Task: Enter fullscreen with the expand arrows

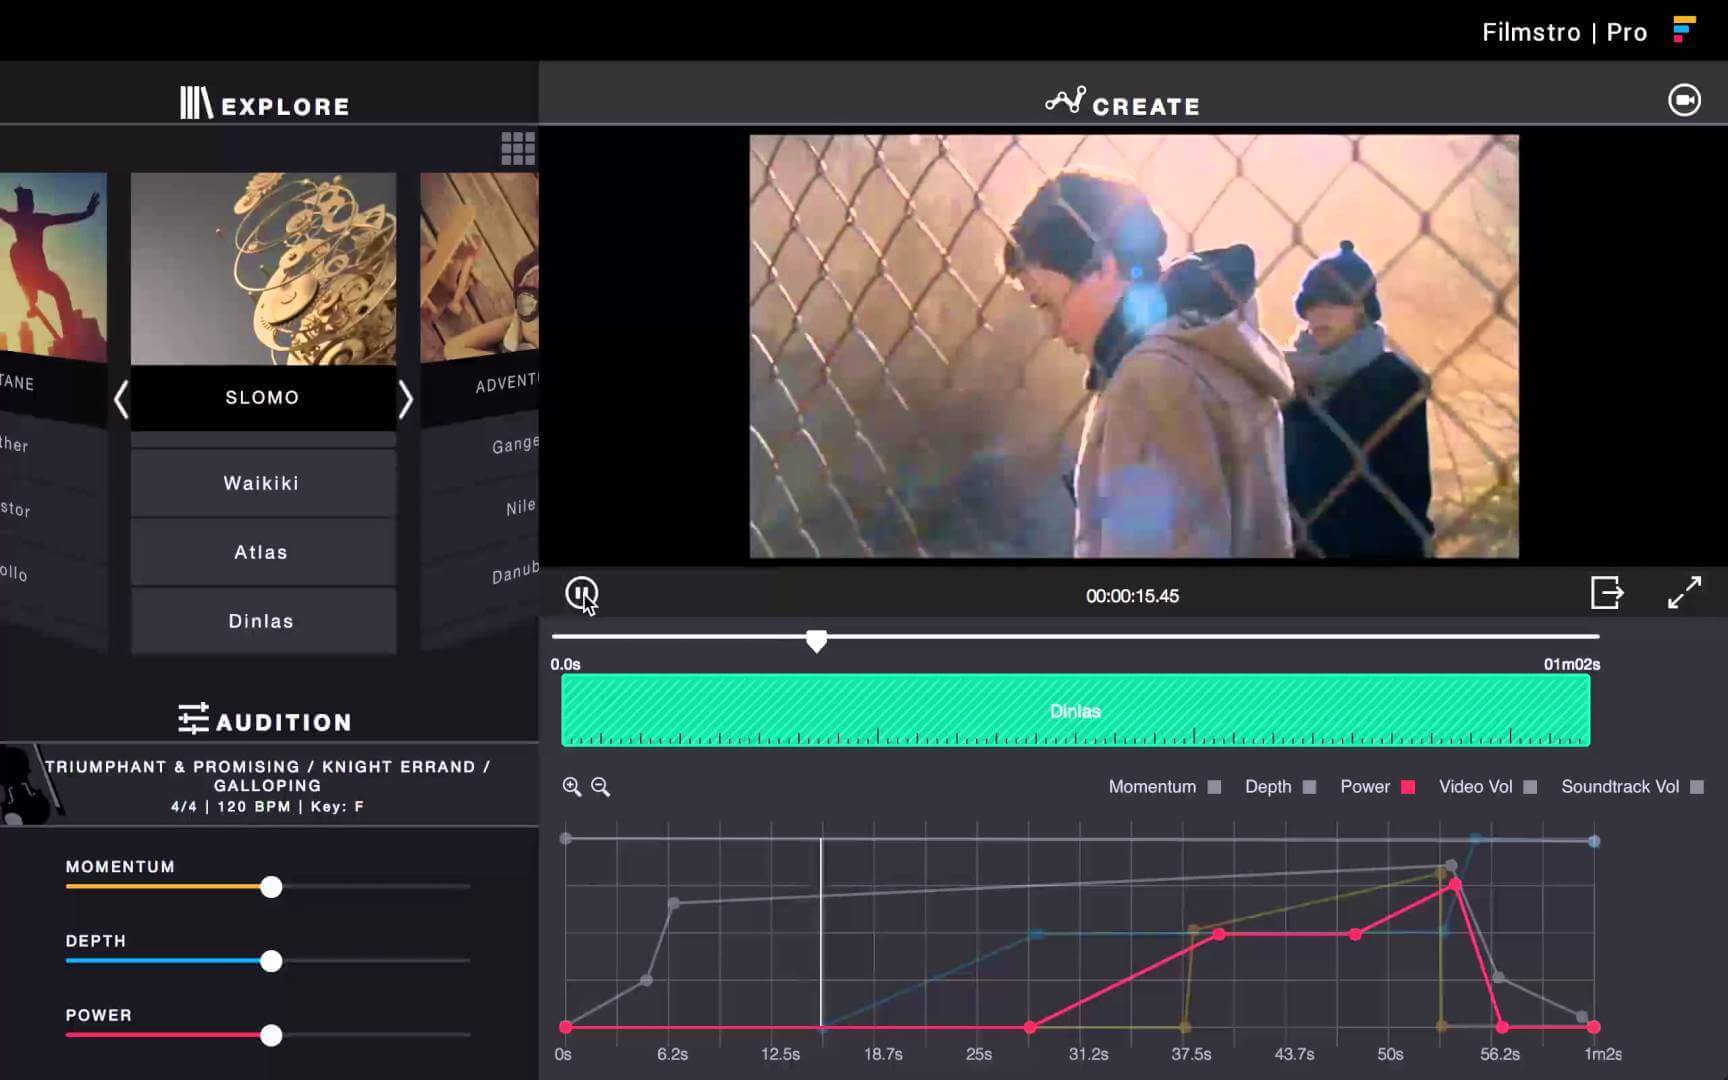Action: coord(1684,592)
